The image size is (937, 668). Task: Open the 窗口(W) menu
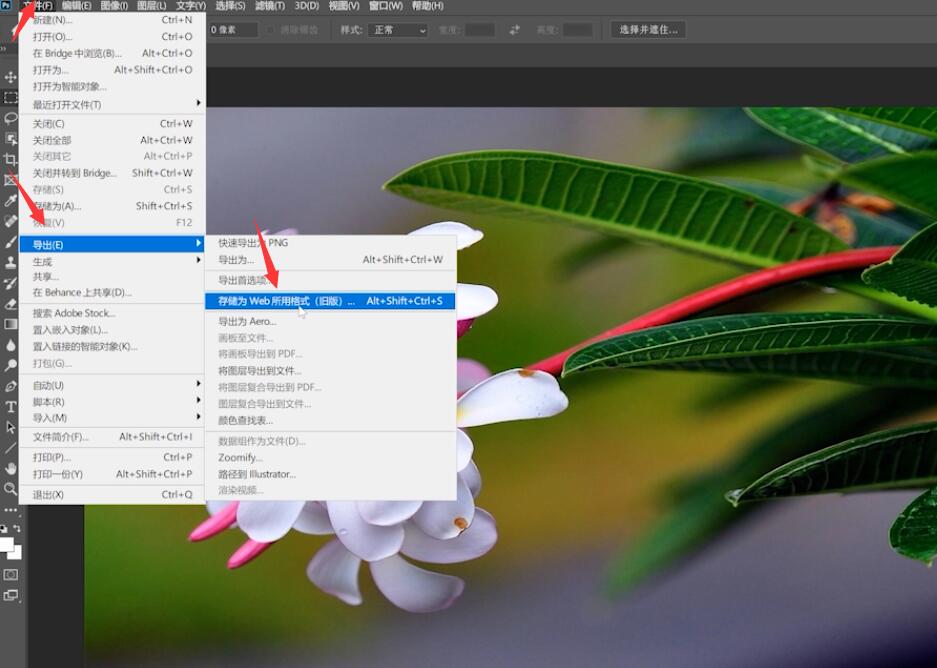coord(385,5)
